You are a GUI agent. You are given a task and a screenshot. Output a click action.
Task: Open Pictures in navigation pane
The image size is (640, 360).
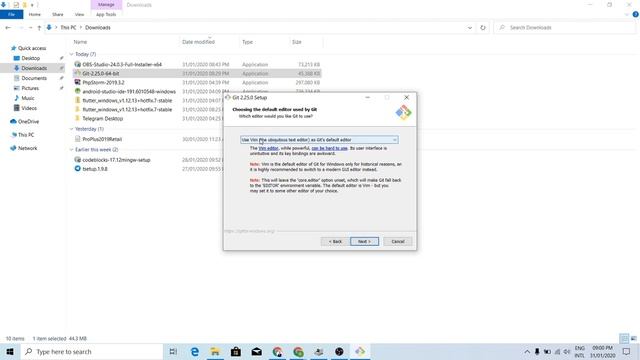pos(30,88)
